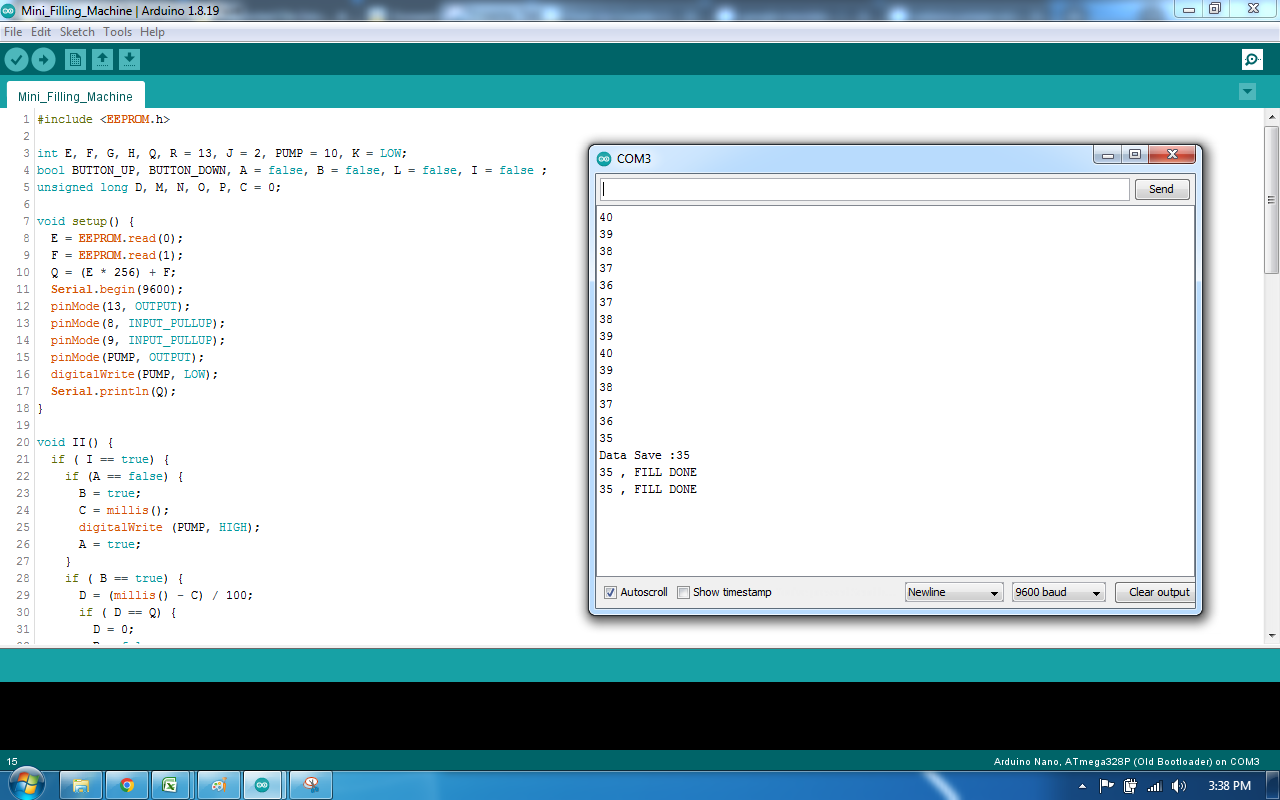Click 'Serial.println(Q);' code line
Screen dimensions: 1280x800
113,391
